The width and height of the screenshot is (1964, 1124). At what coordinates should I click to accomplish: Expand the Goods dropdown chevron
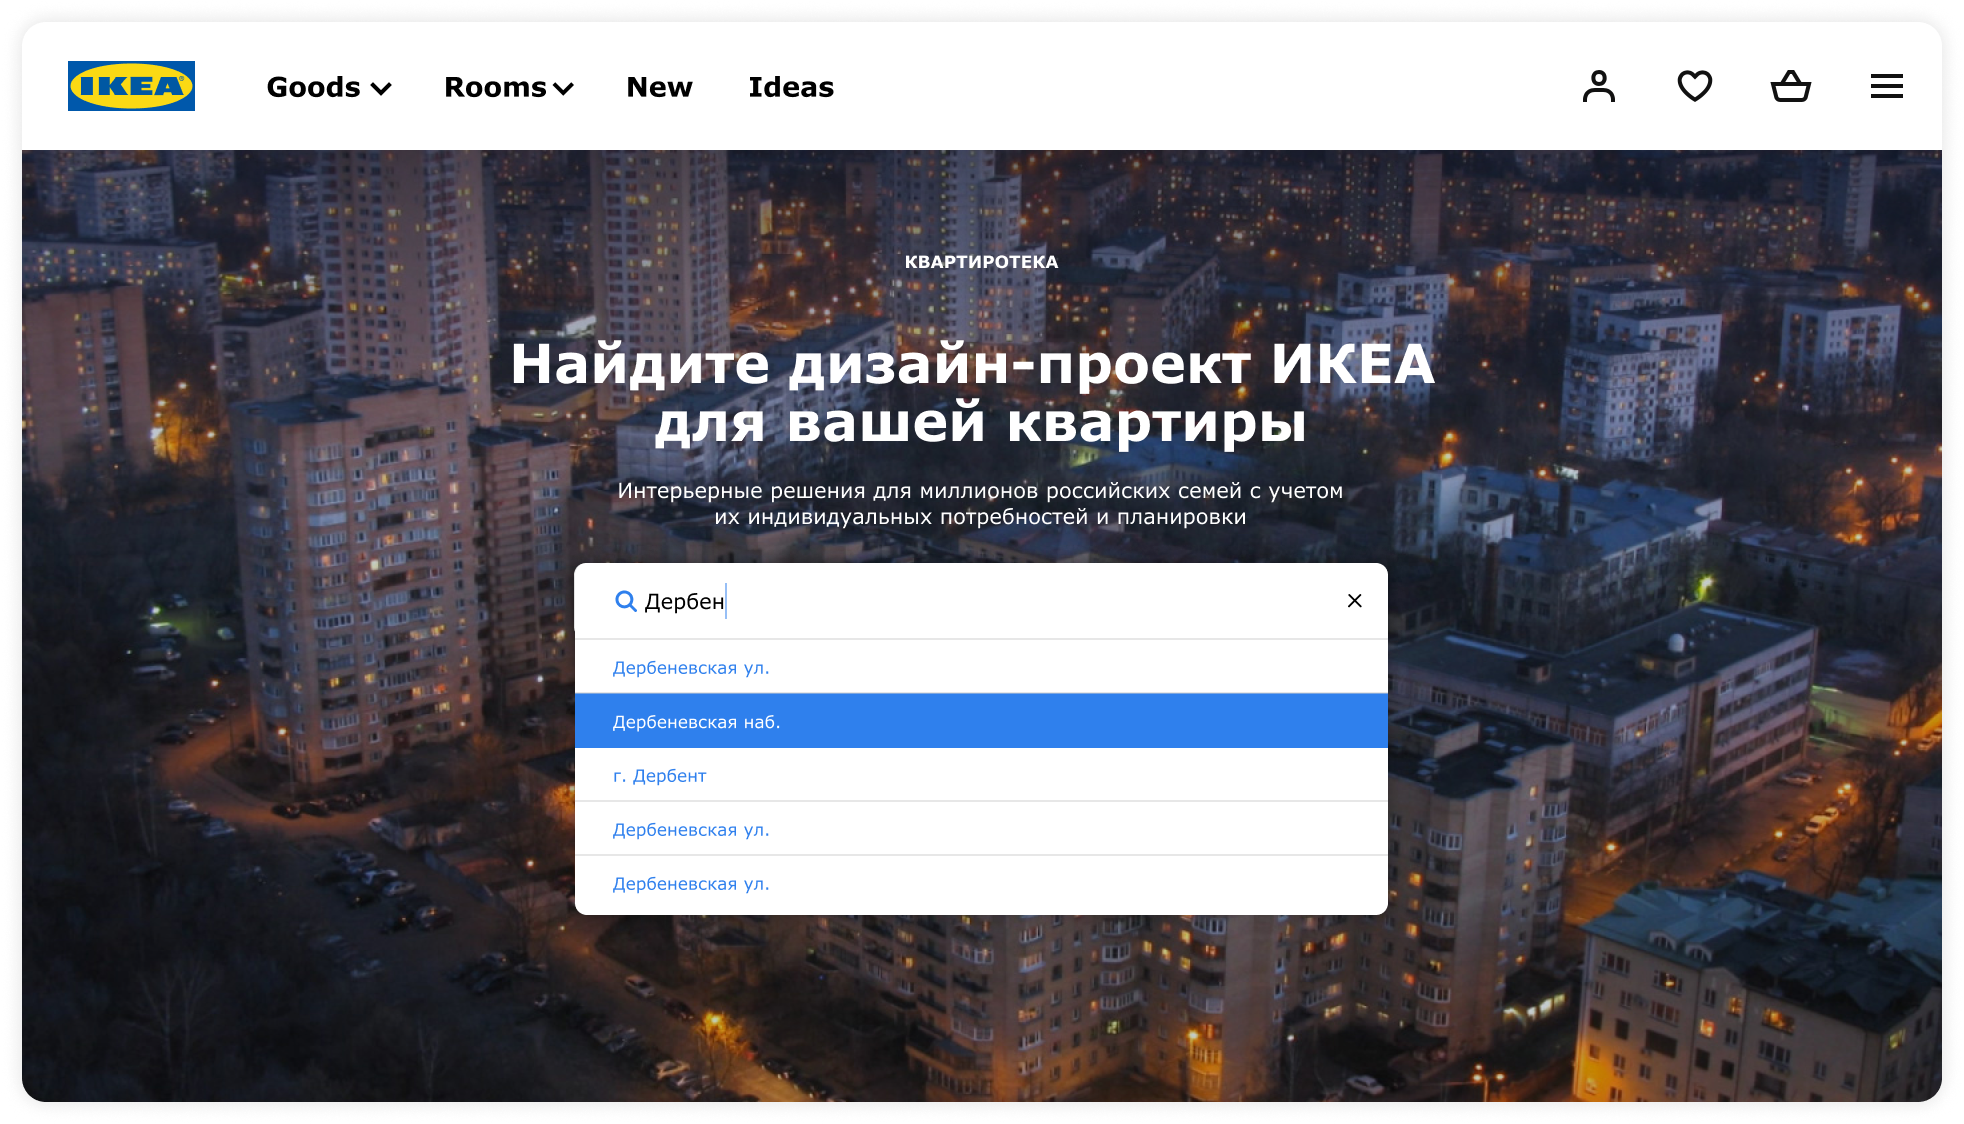(x=381, y=89)
